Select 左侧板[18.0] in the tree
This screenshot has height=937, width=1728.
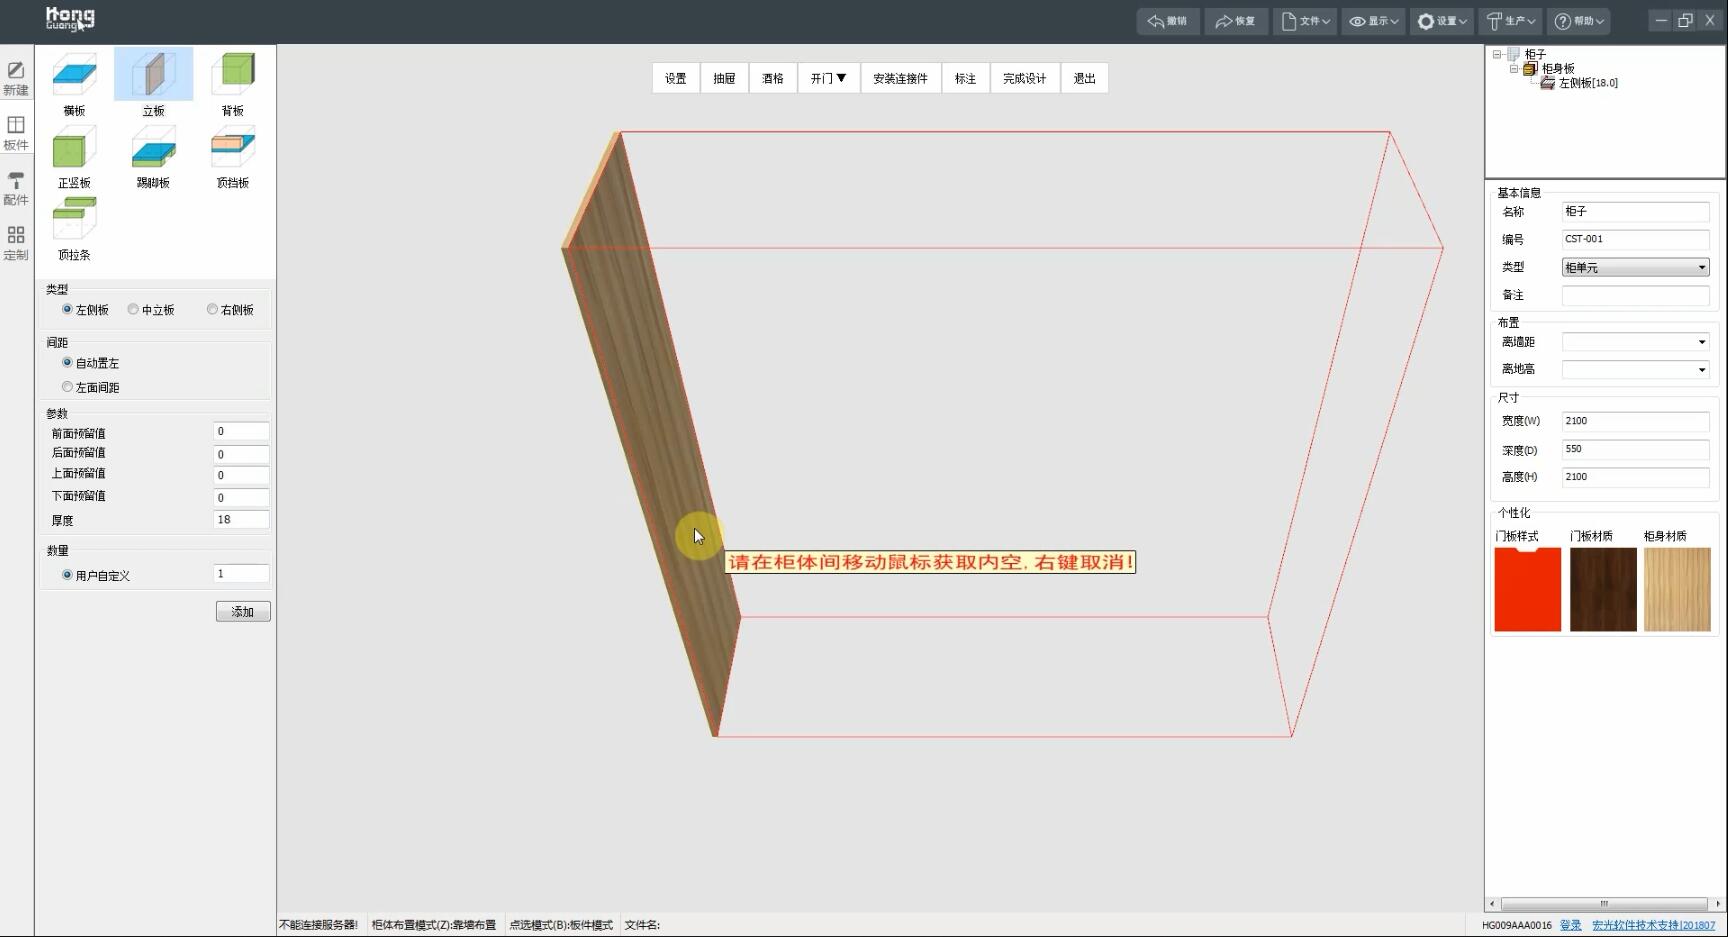tap(1588, 83)
